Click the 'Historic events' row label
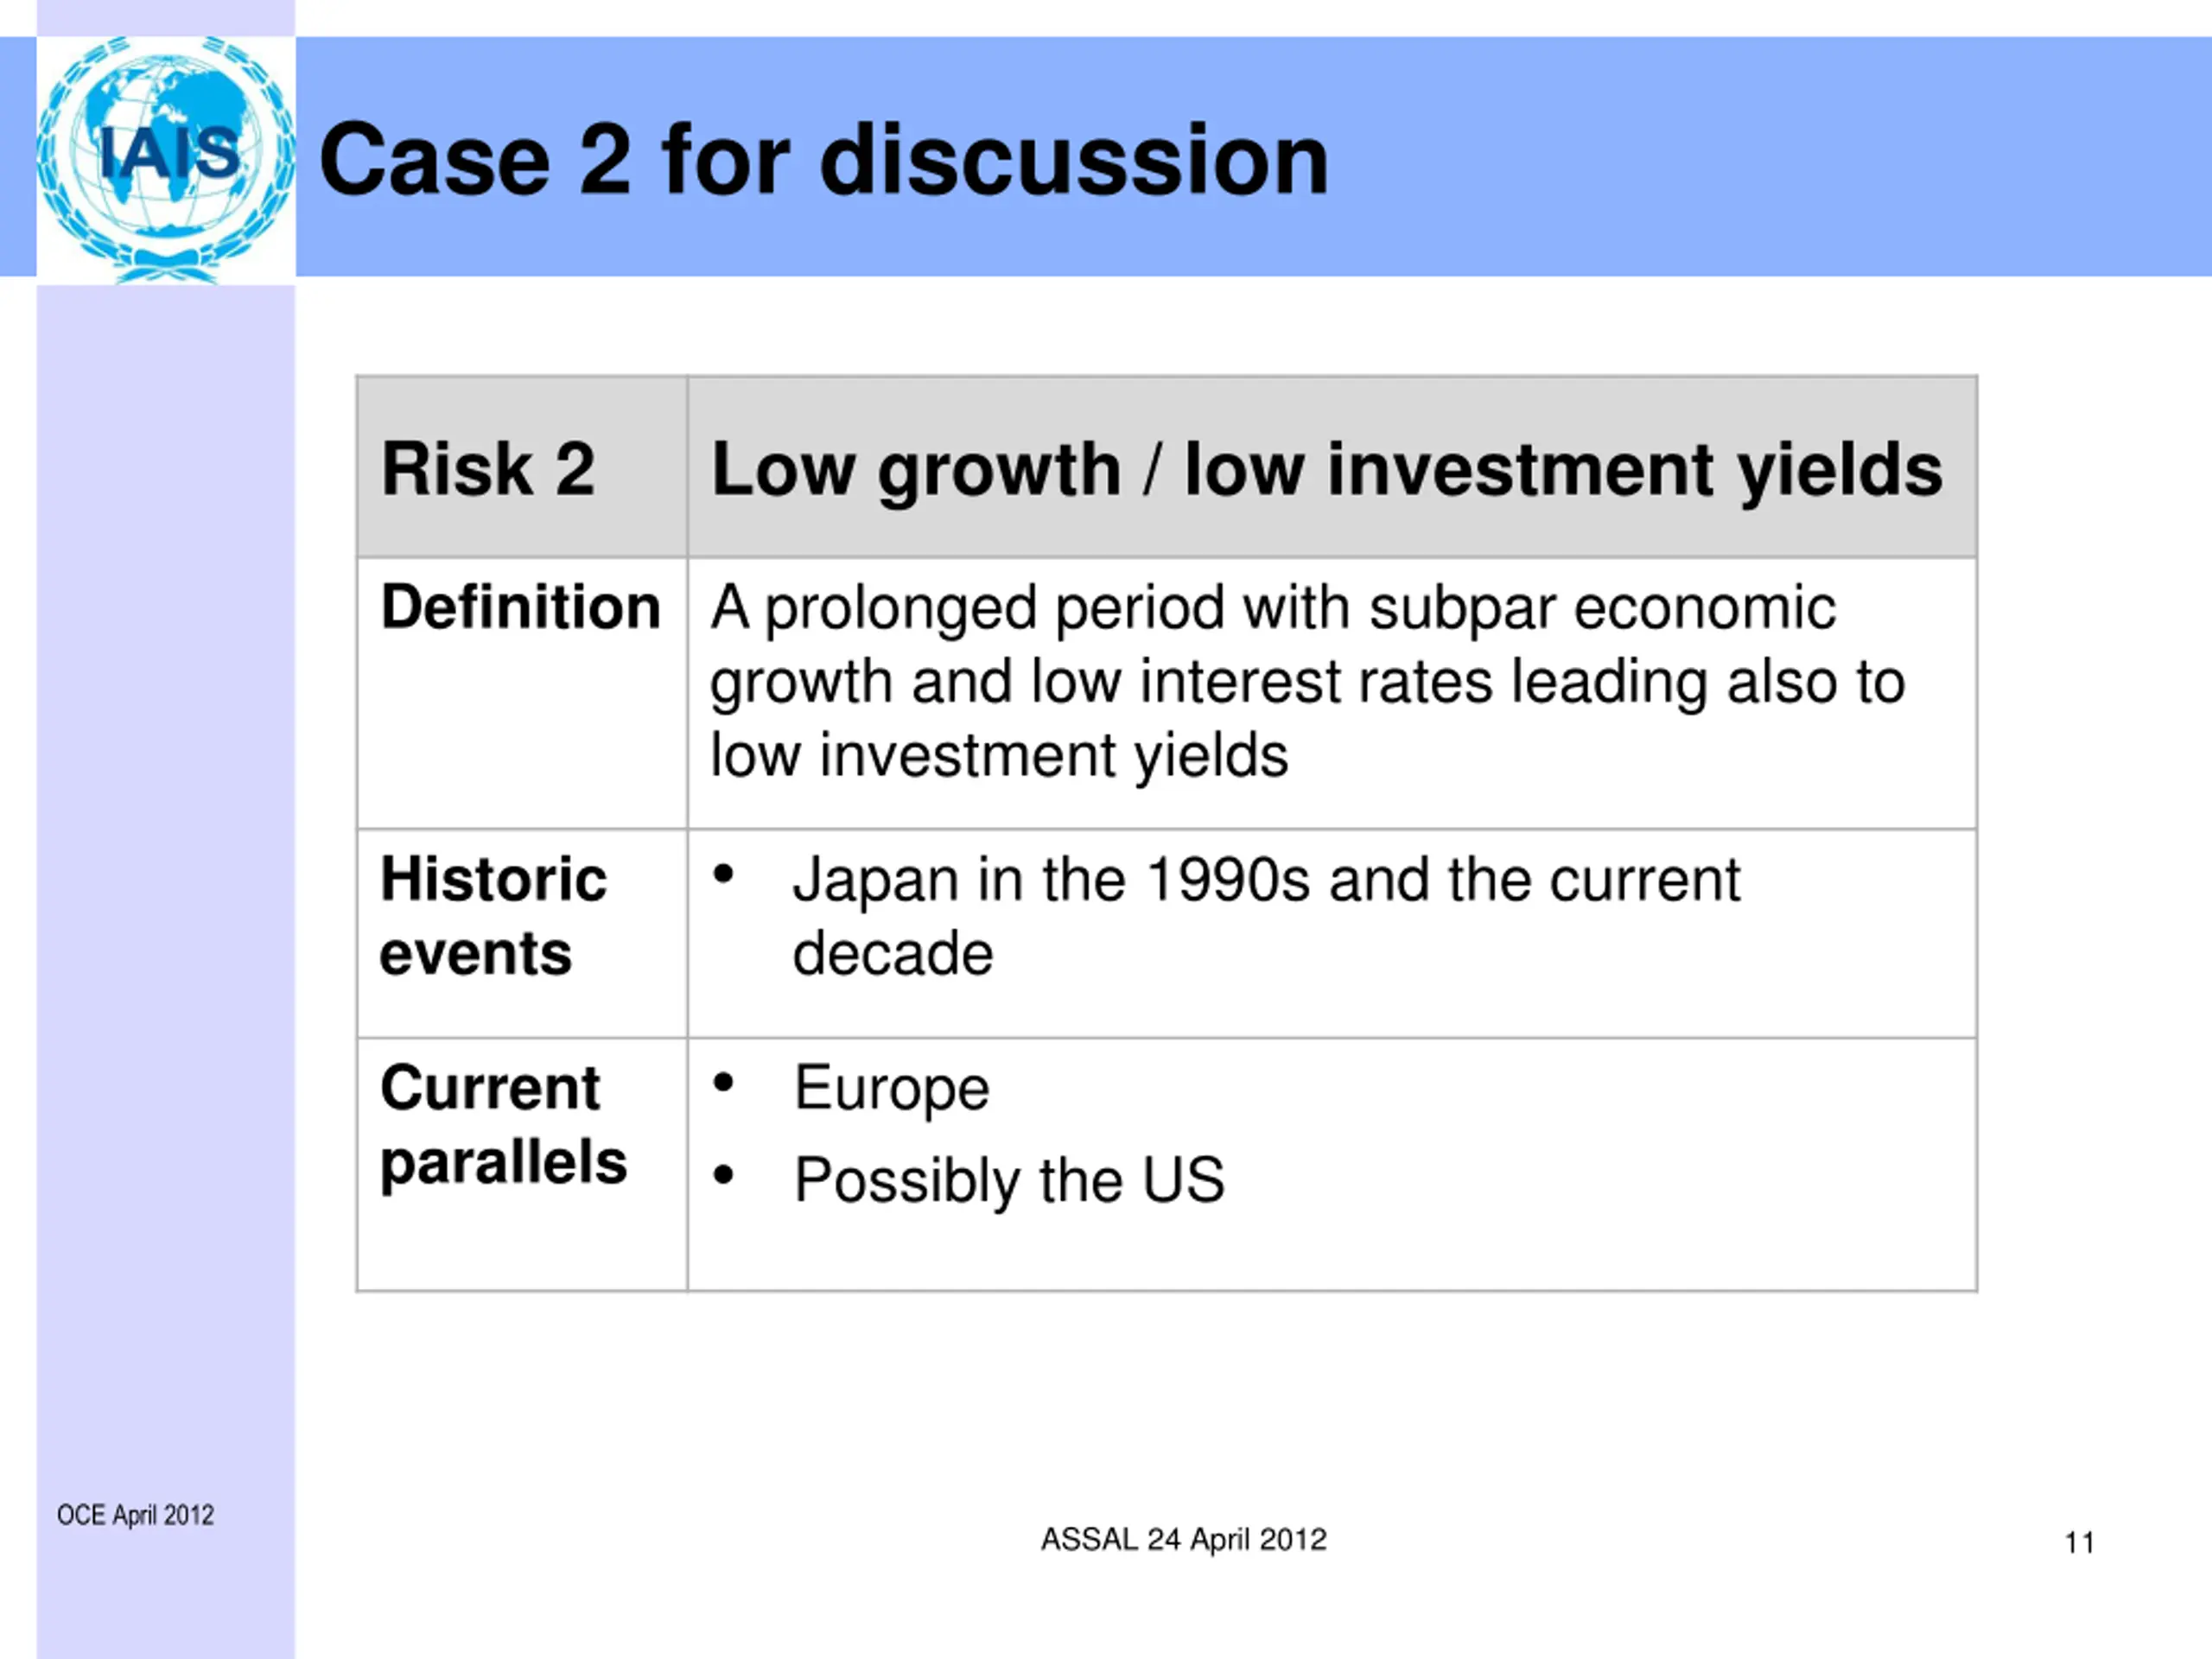Image resolution: width=2212 pixels, height=1659 pixels. (493, 916)
